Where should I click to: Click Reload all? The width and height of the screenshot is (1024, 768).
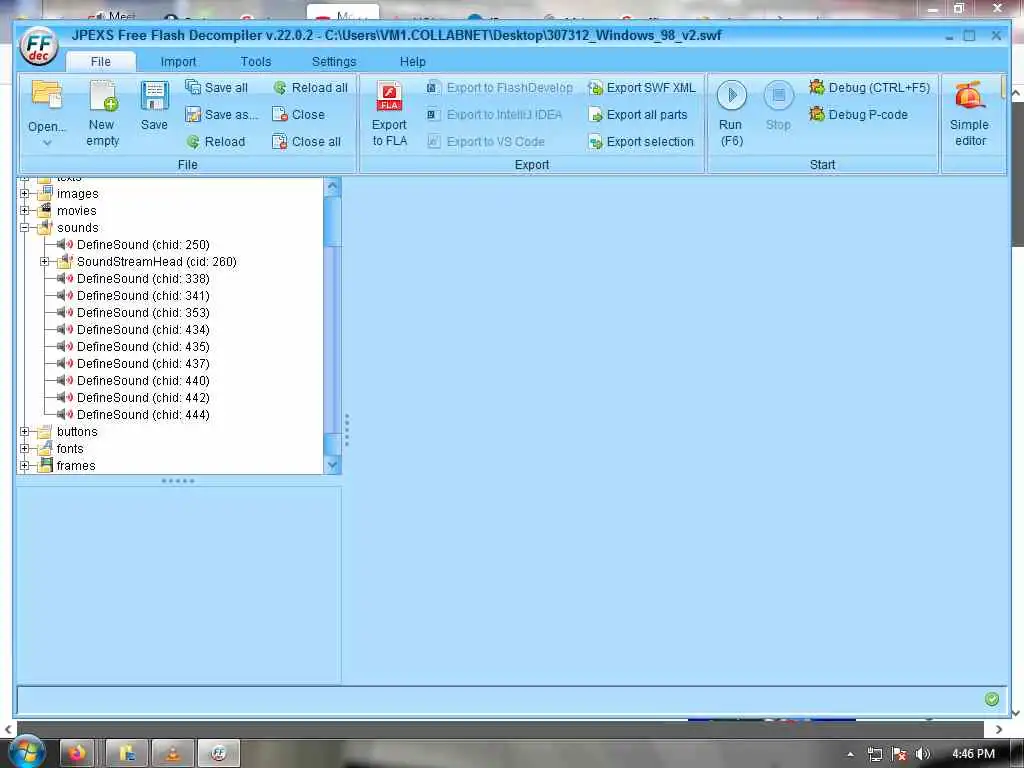[310, 88]
